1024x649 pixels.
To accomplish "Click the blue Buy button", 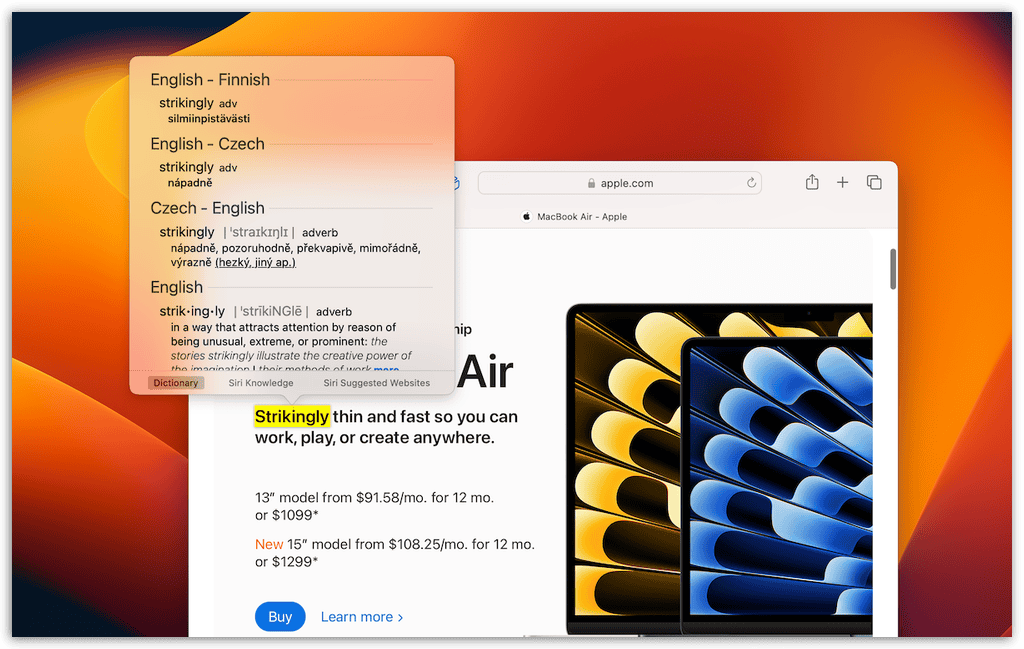I will point(280,616).
